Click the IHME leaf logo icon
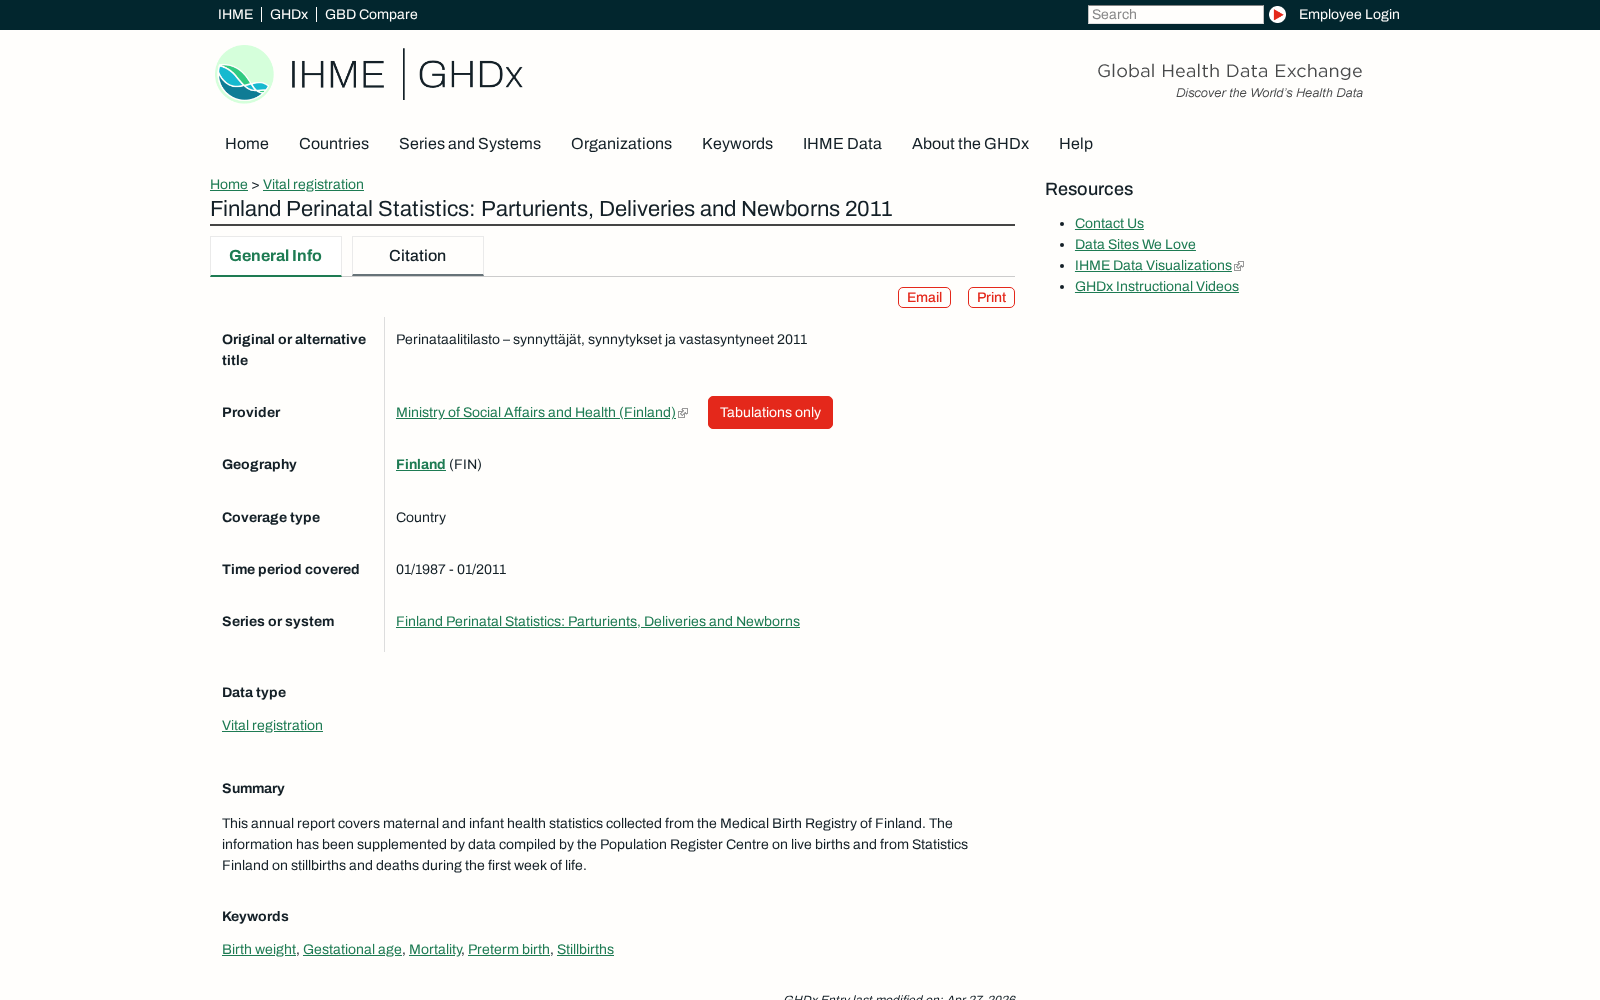This screenshot has height=1000, width=1600. pos(245,74)
